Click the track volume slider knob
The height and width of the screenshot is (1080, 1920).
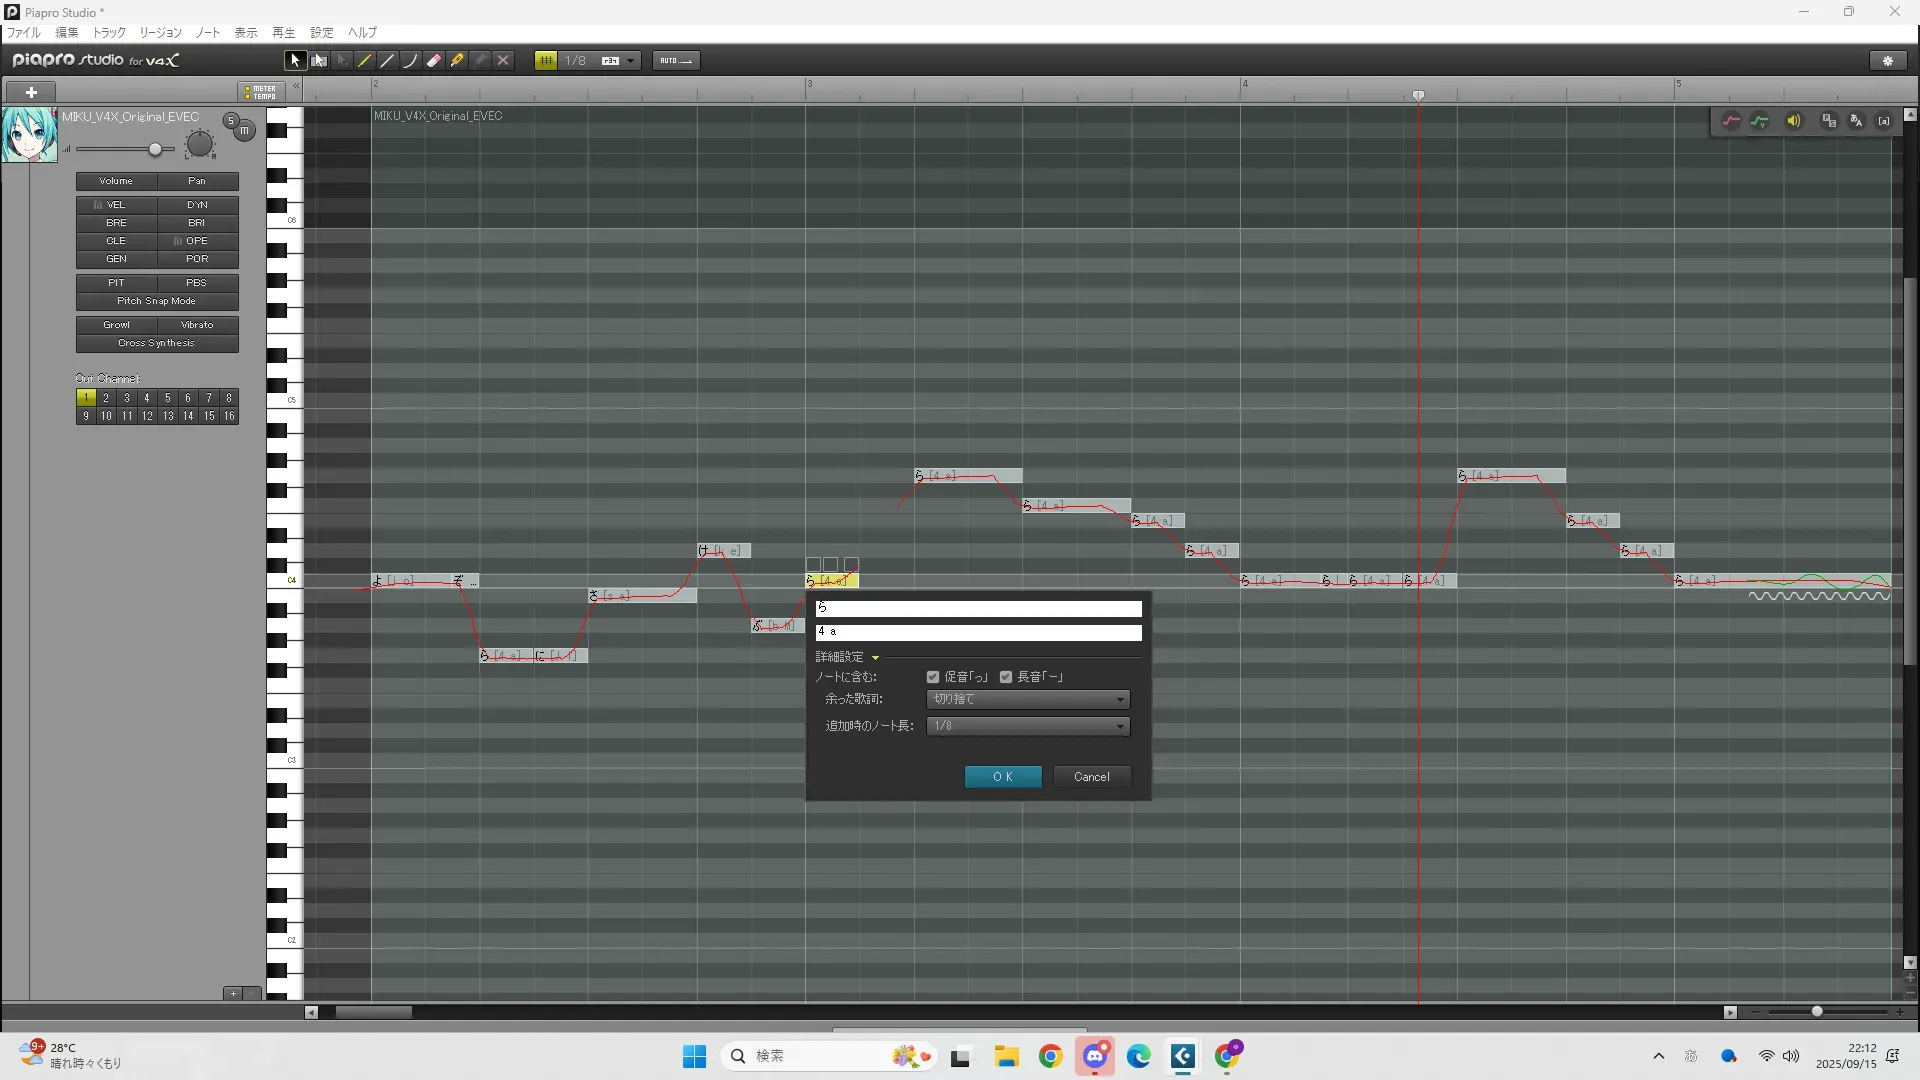click(x=155, y=150)
